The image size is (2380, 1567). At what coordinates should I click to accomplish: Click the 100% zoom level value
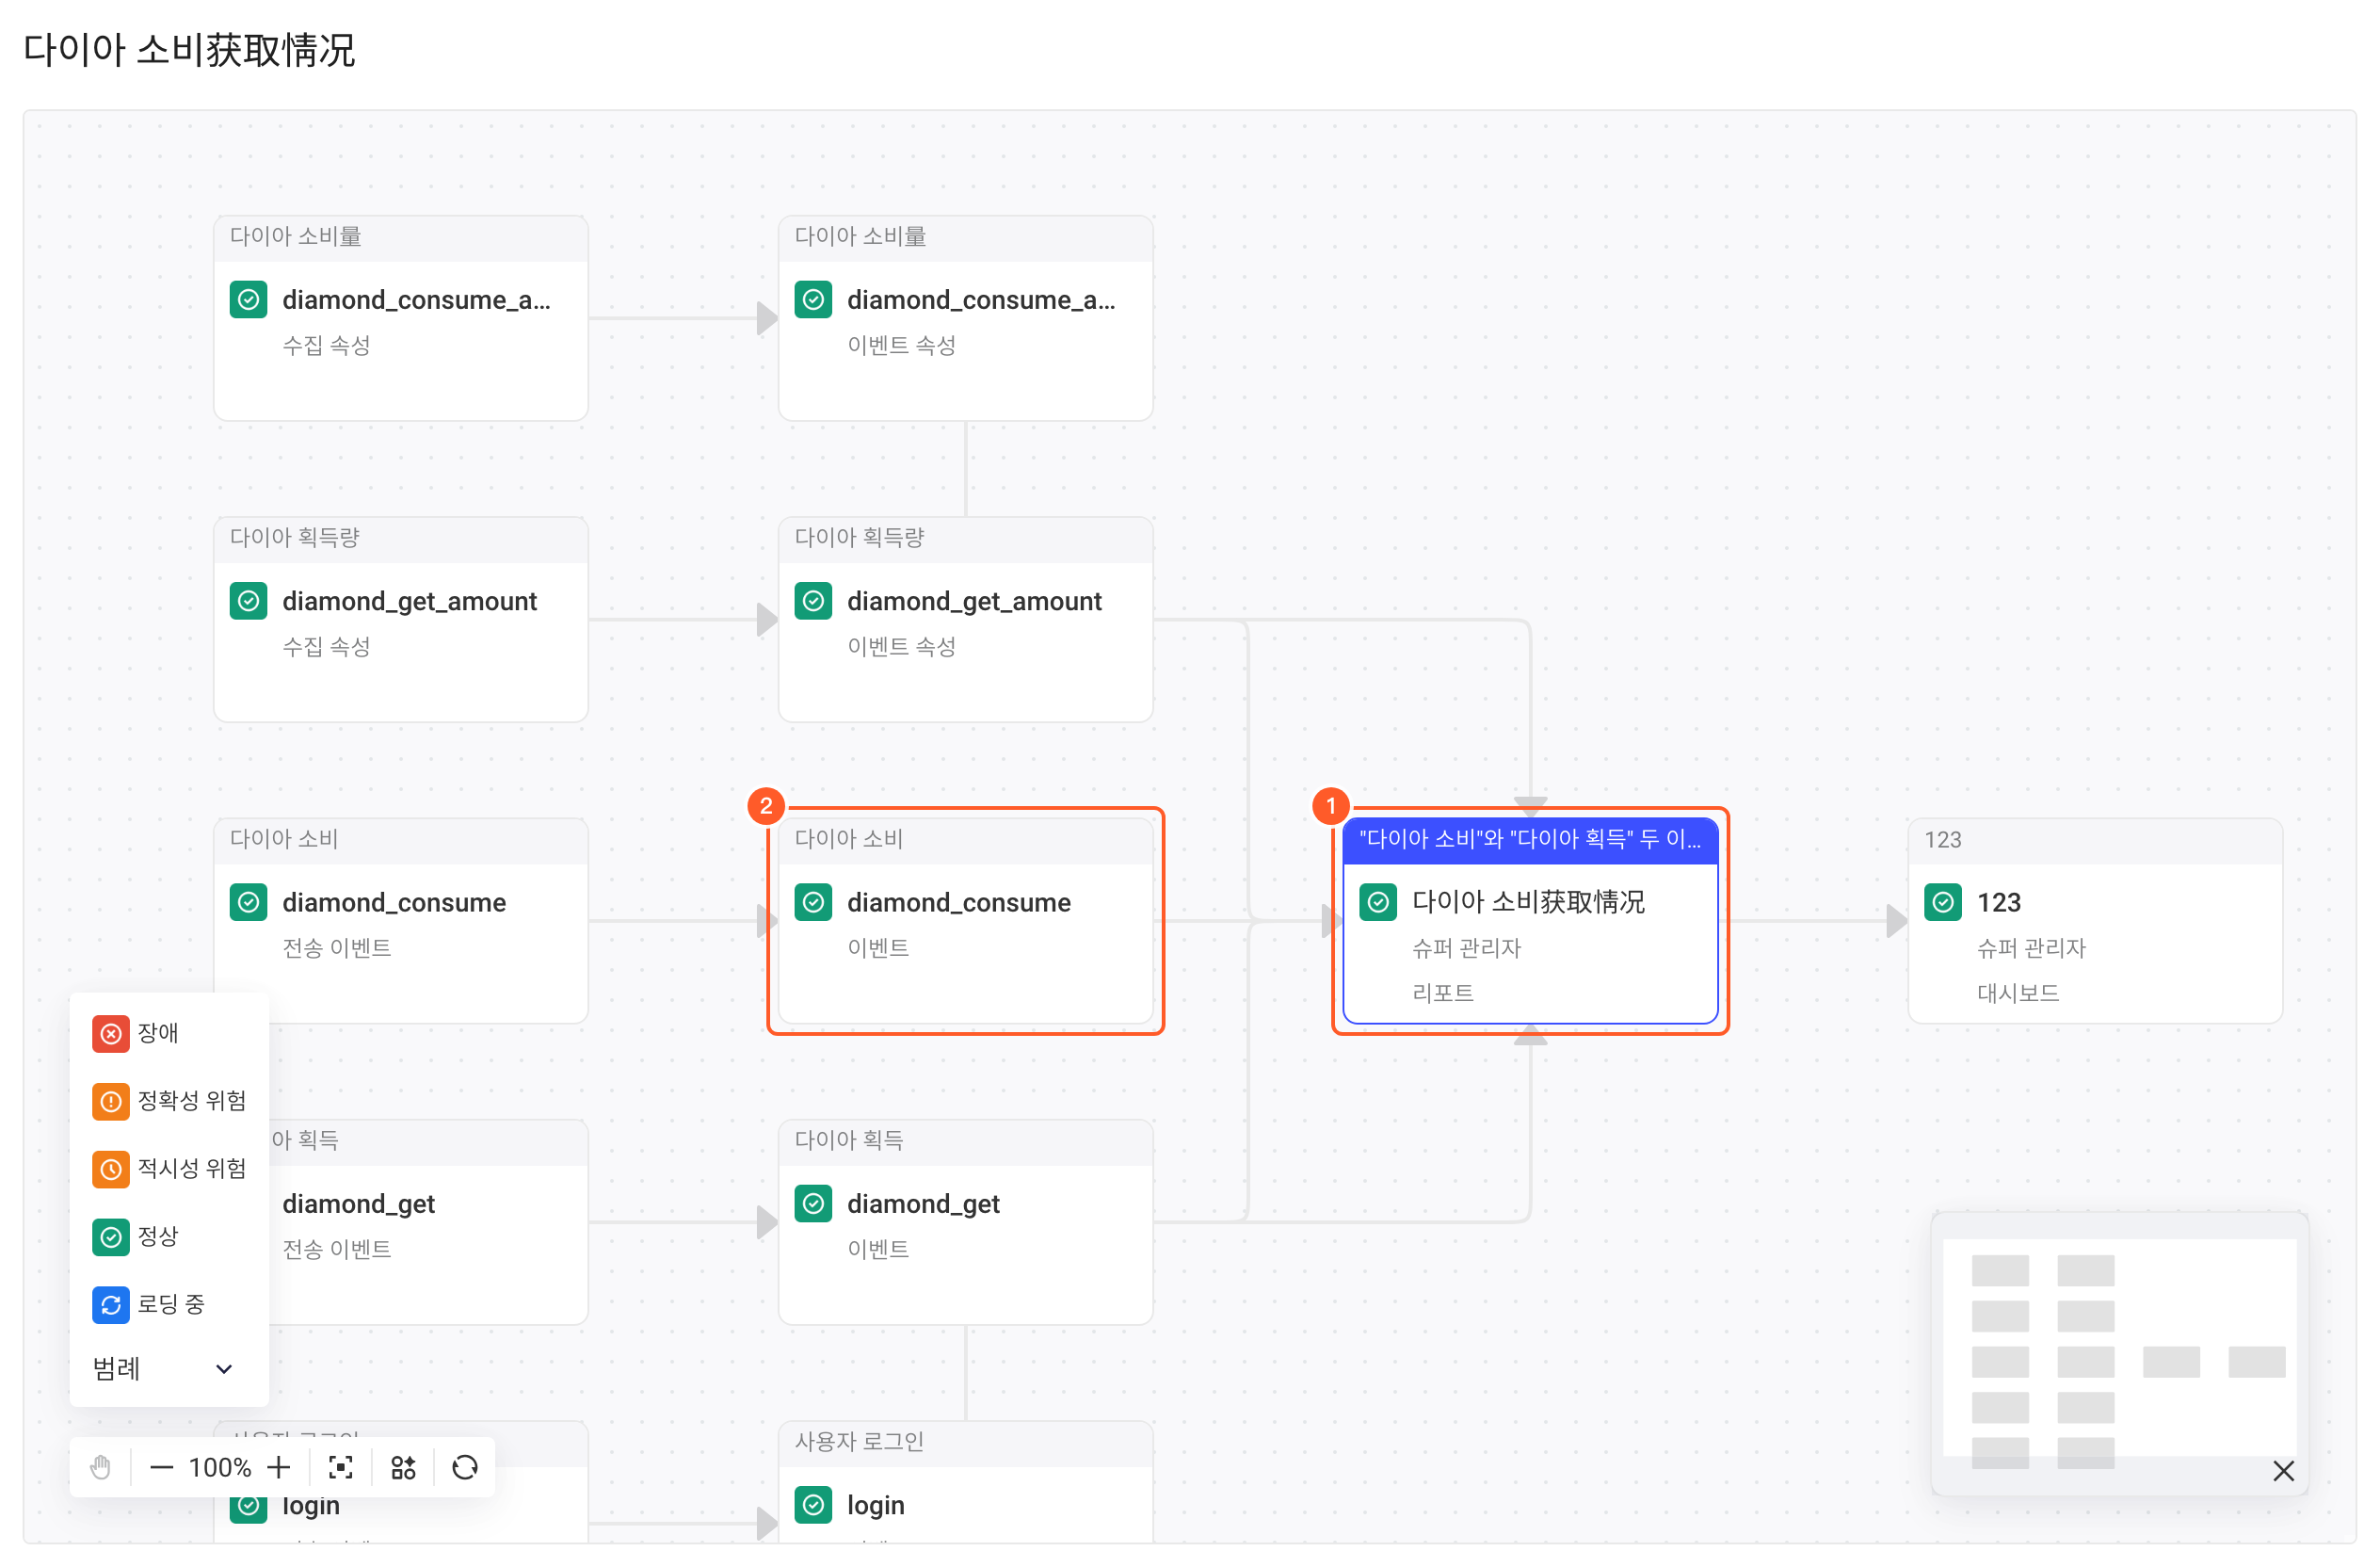(220, 1467)
